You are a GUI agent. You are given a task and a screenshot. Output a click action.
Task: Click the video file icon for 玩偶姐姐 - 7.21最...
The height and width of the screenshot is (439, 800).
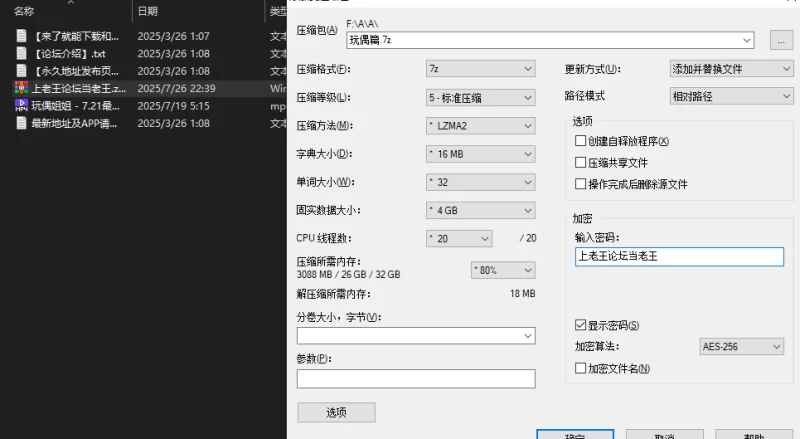pyautogui.click(x=21, y=105)
